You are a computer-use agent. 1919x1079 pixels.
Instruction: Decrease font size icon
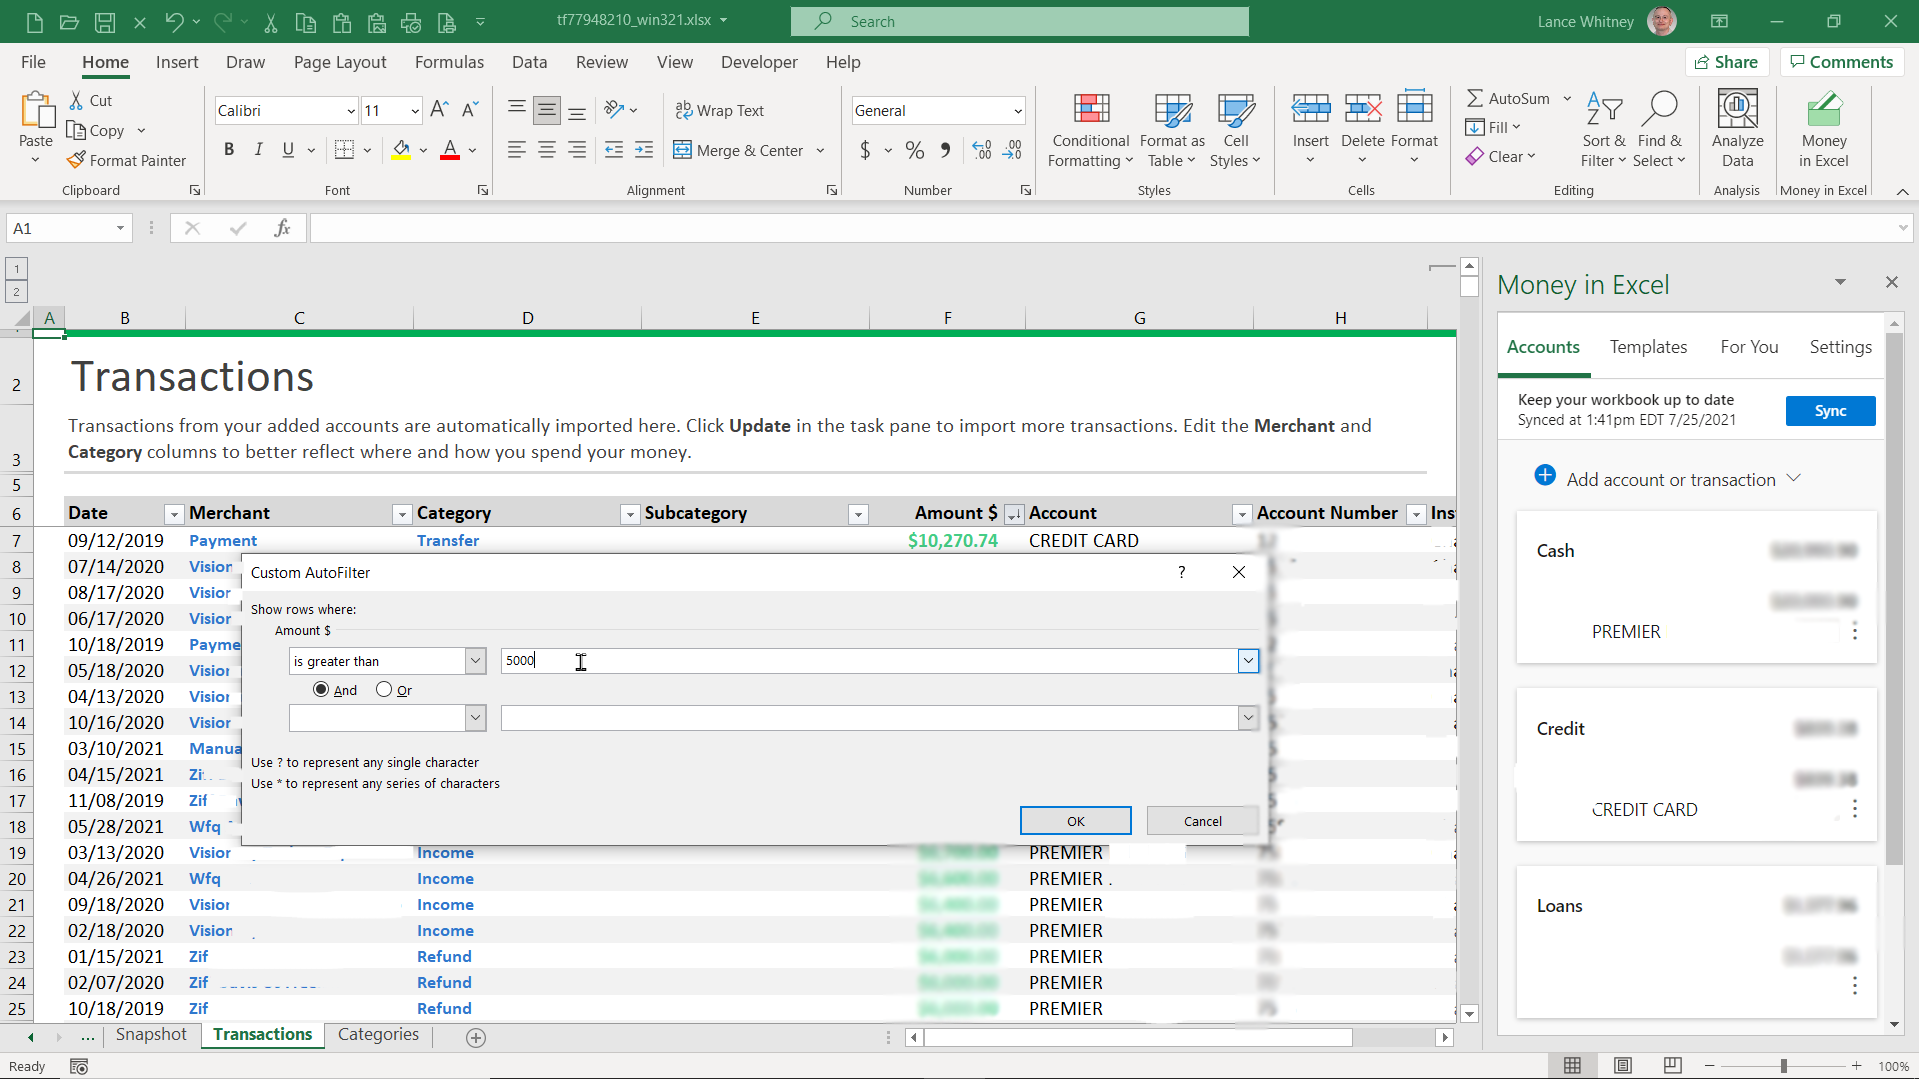[x=469, y=110]
